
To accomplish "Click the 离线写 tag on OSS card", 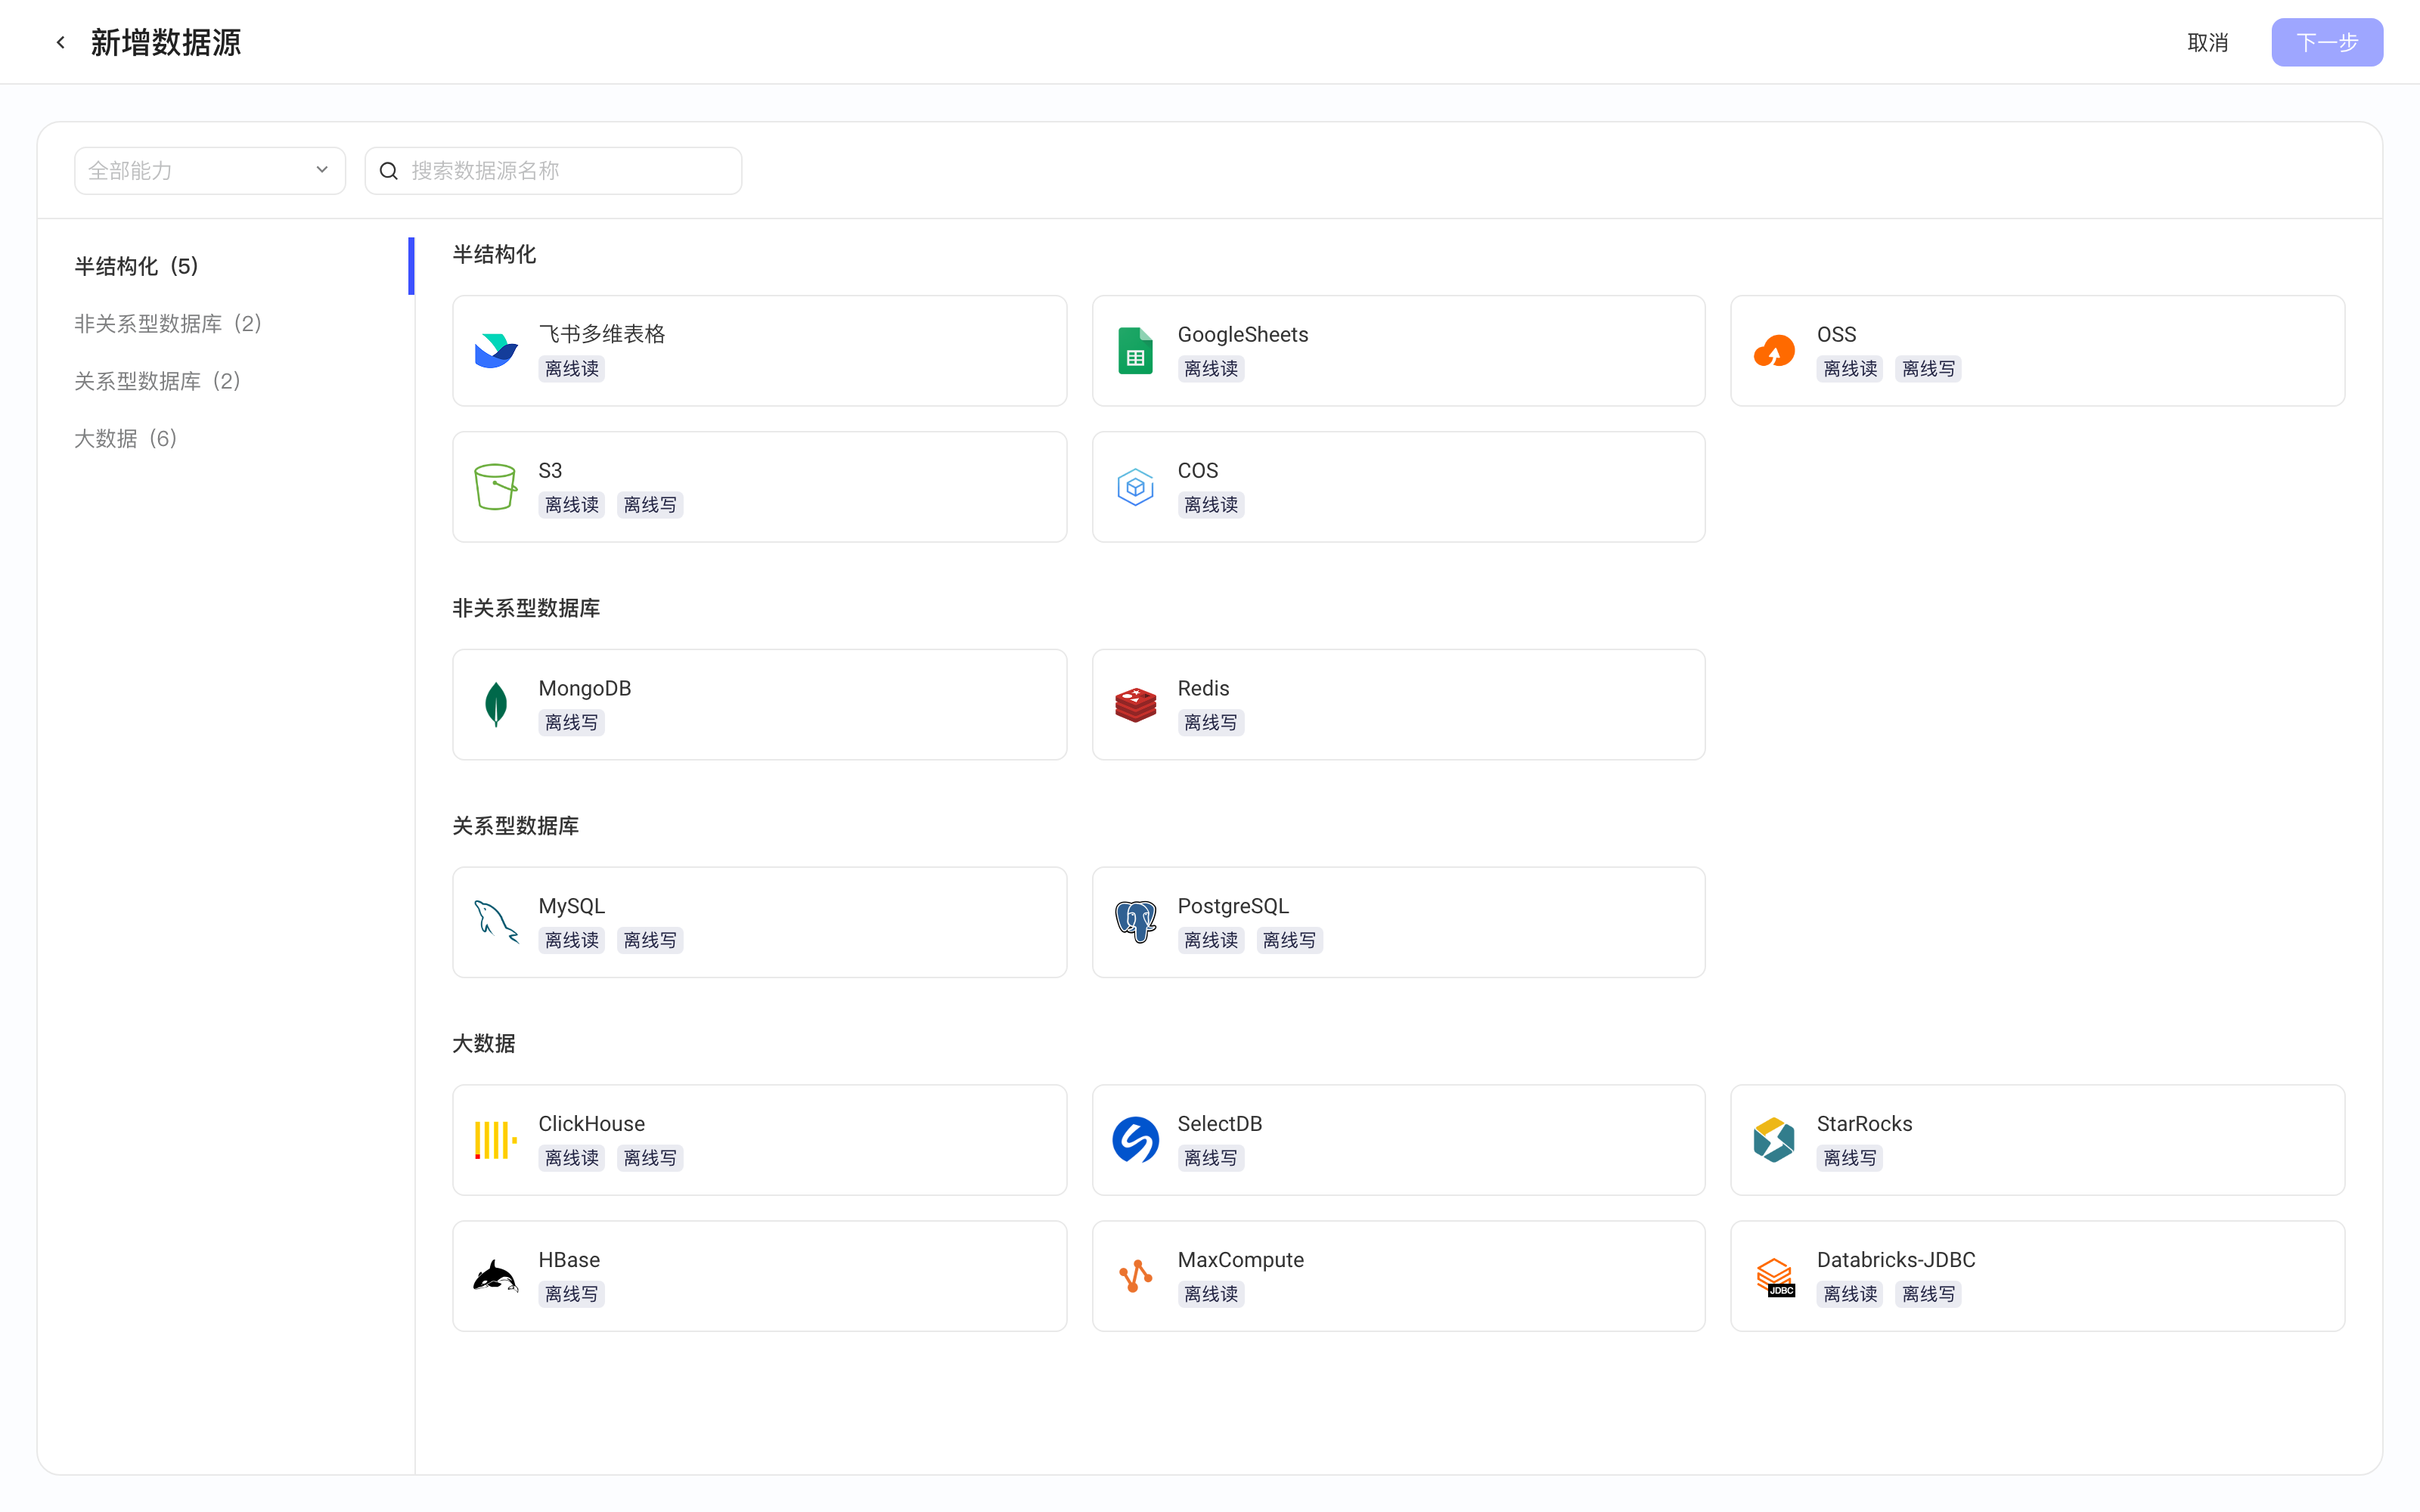I will (x=1927, y=369).
